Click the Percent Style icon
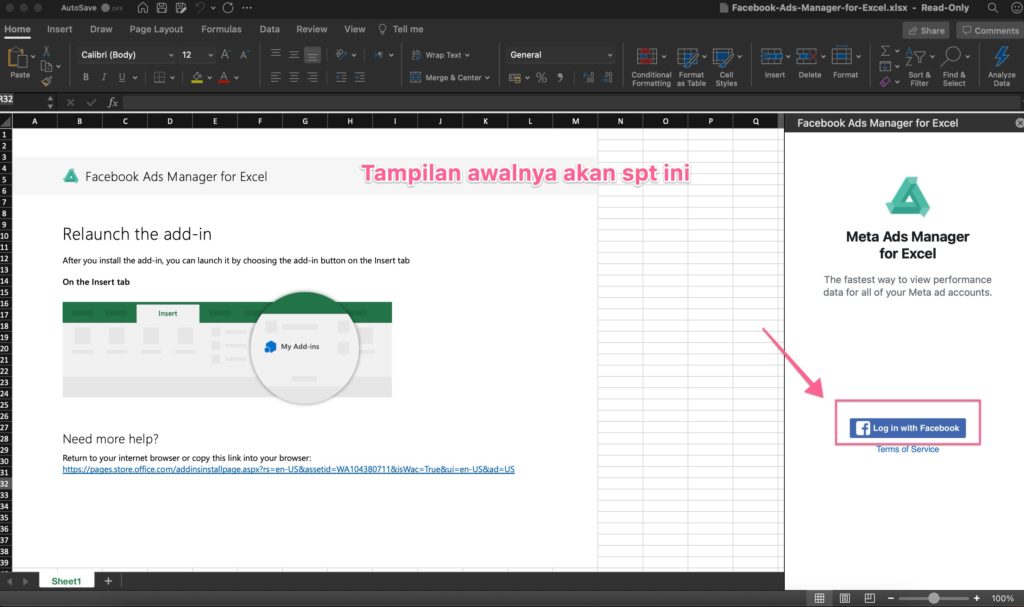The image size is (1024, 607). tap(541, 77)
